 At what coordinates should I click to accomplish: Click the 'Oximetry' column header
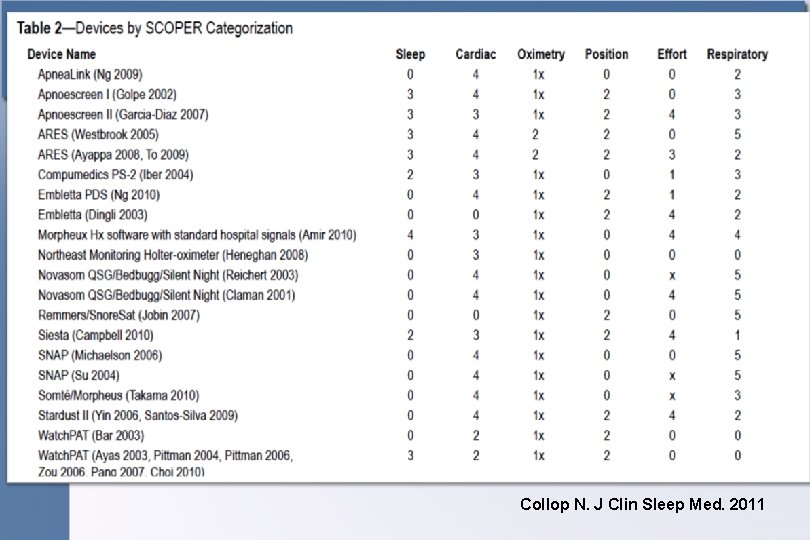pos(541,54)
